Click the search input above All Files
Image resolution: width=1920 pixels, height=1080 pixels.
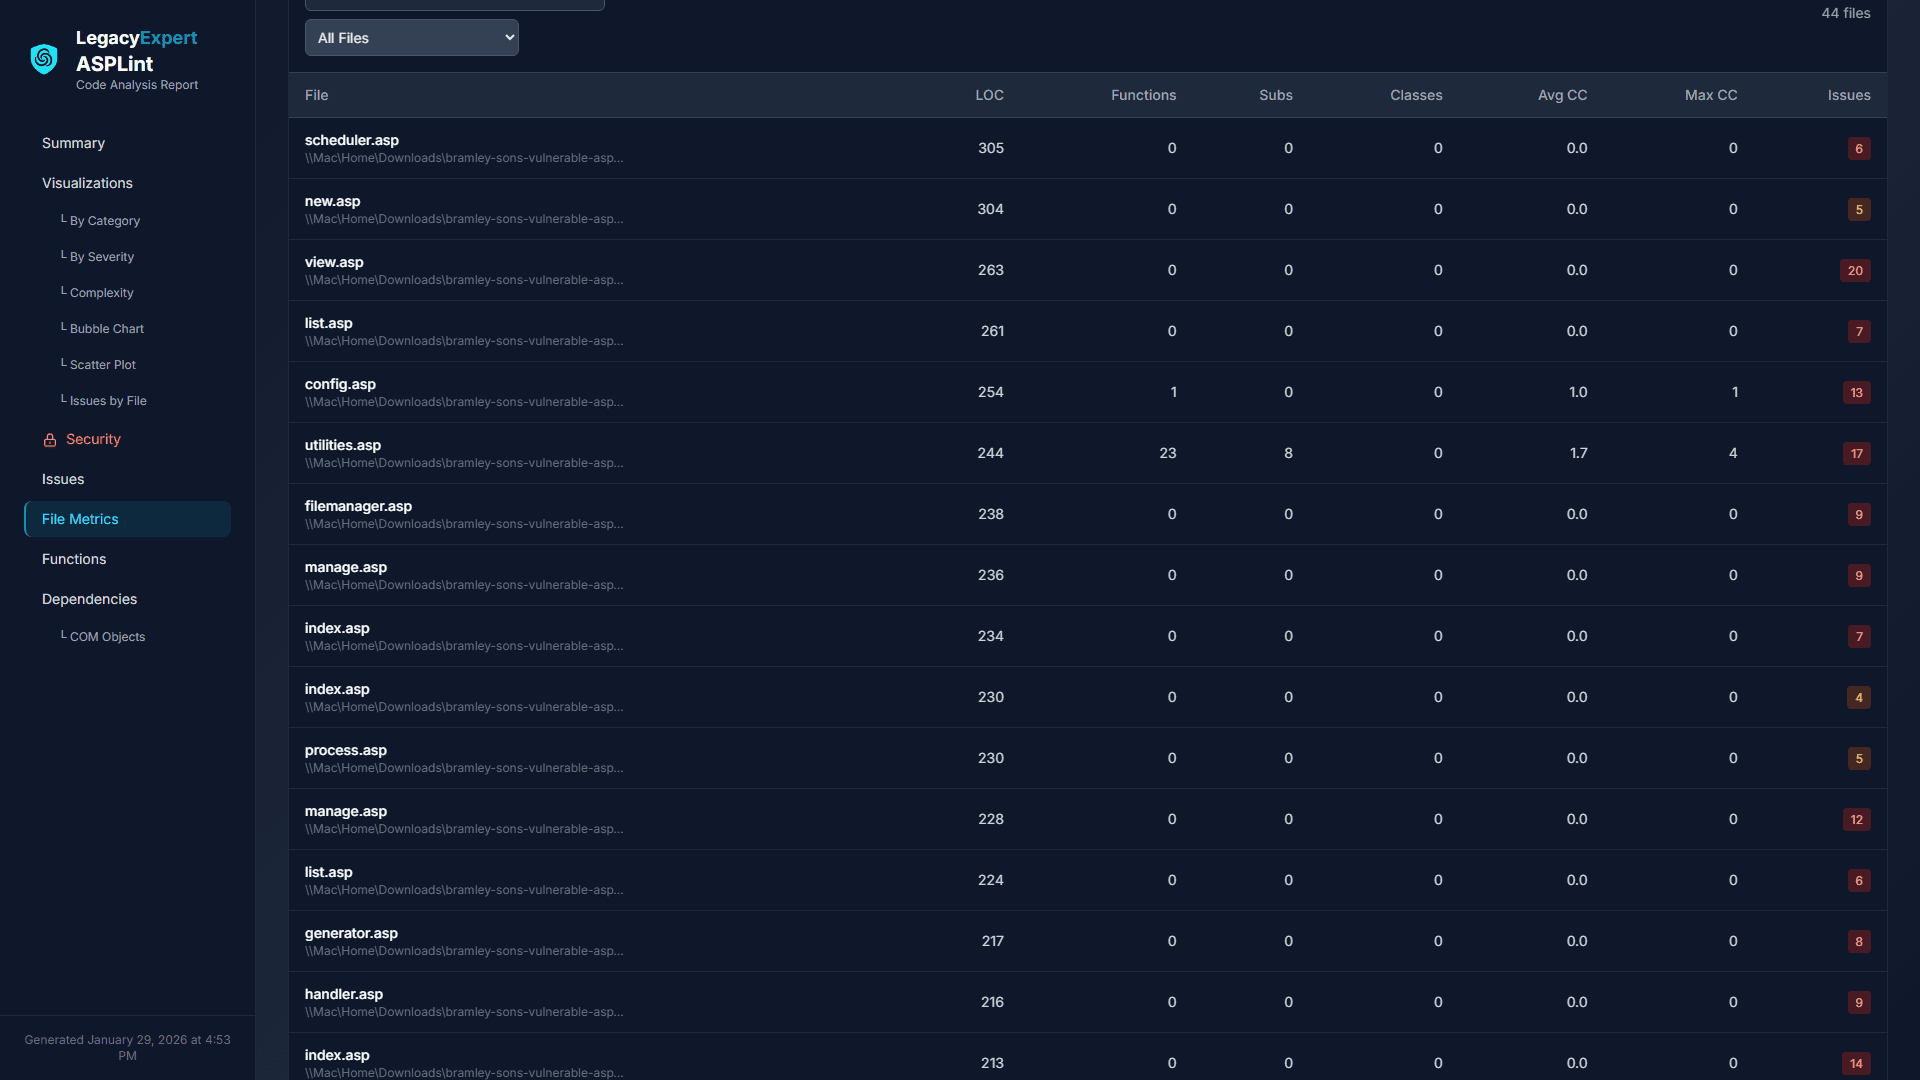coord(454,4)
